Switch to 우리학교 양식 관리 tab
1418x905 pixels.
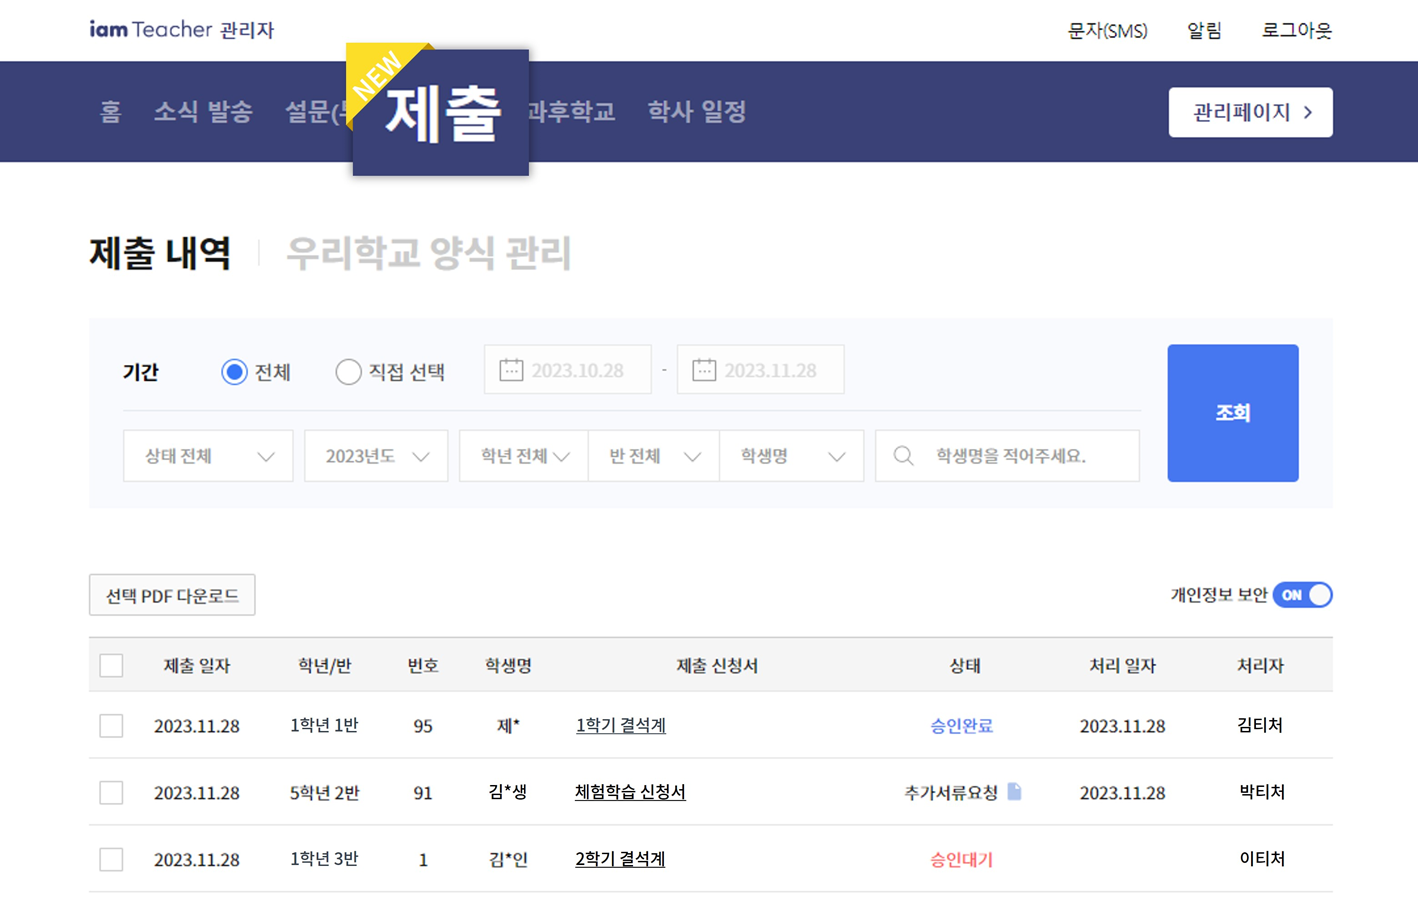pos(429,253)
